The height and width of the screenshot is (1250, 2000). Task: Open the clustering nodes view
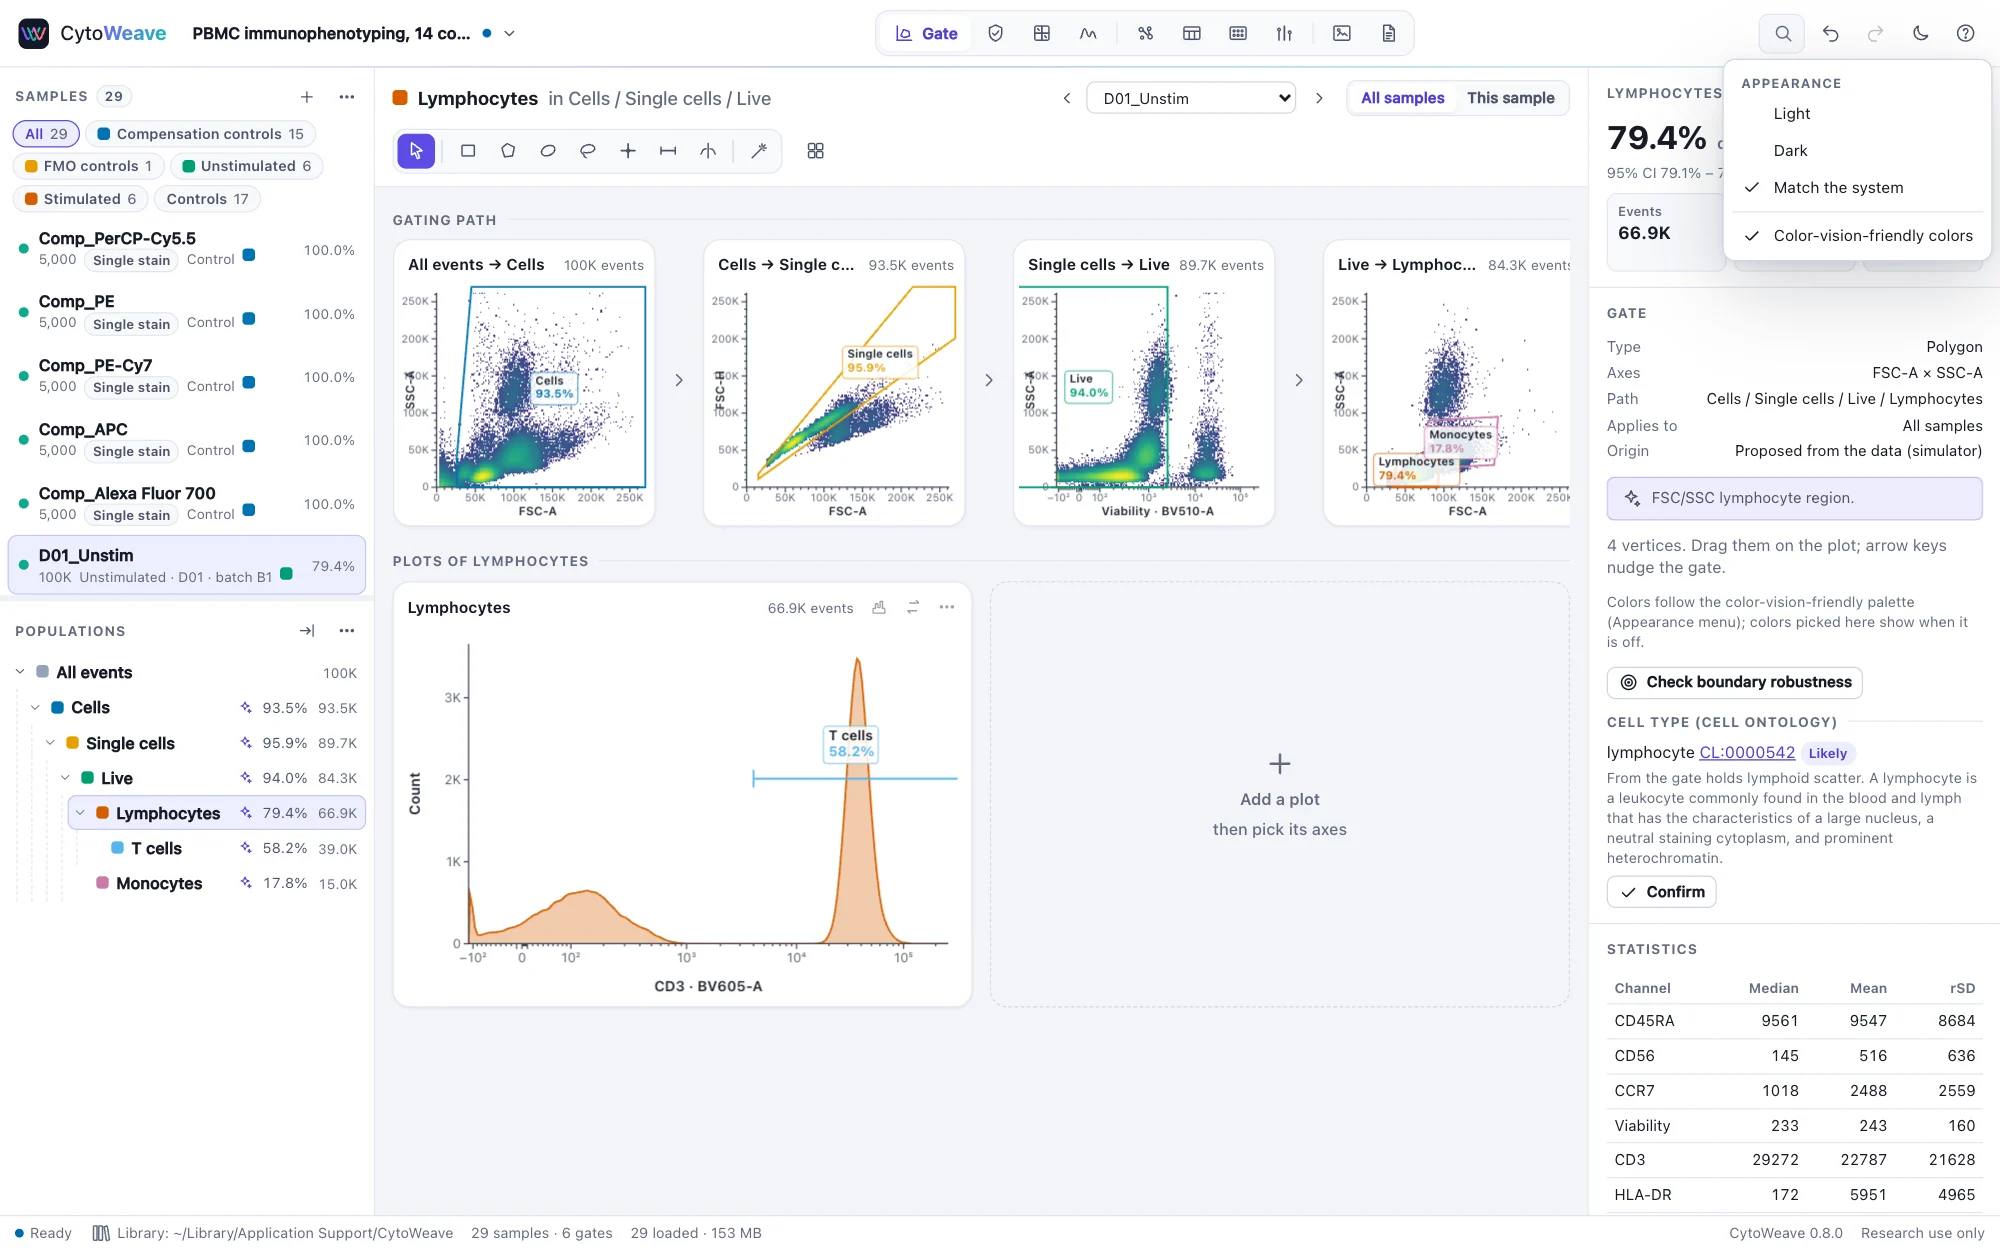1146,33
